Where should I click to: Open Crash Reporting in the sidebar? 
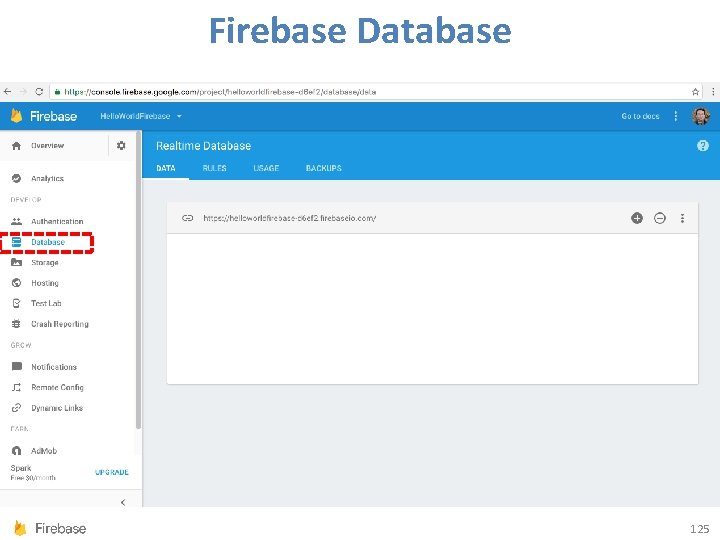(x=50, y=324)
